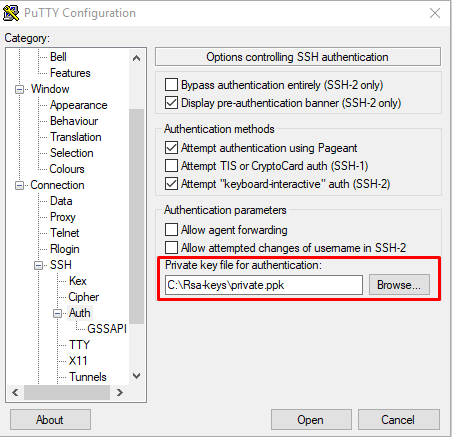This screenshot has height=437, width=452.
Task: Click the PuTTY icon in title bar
Action: click(11, 13)
